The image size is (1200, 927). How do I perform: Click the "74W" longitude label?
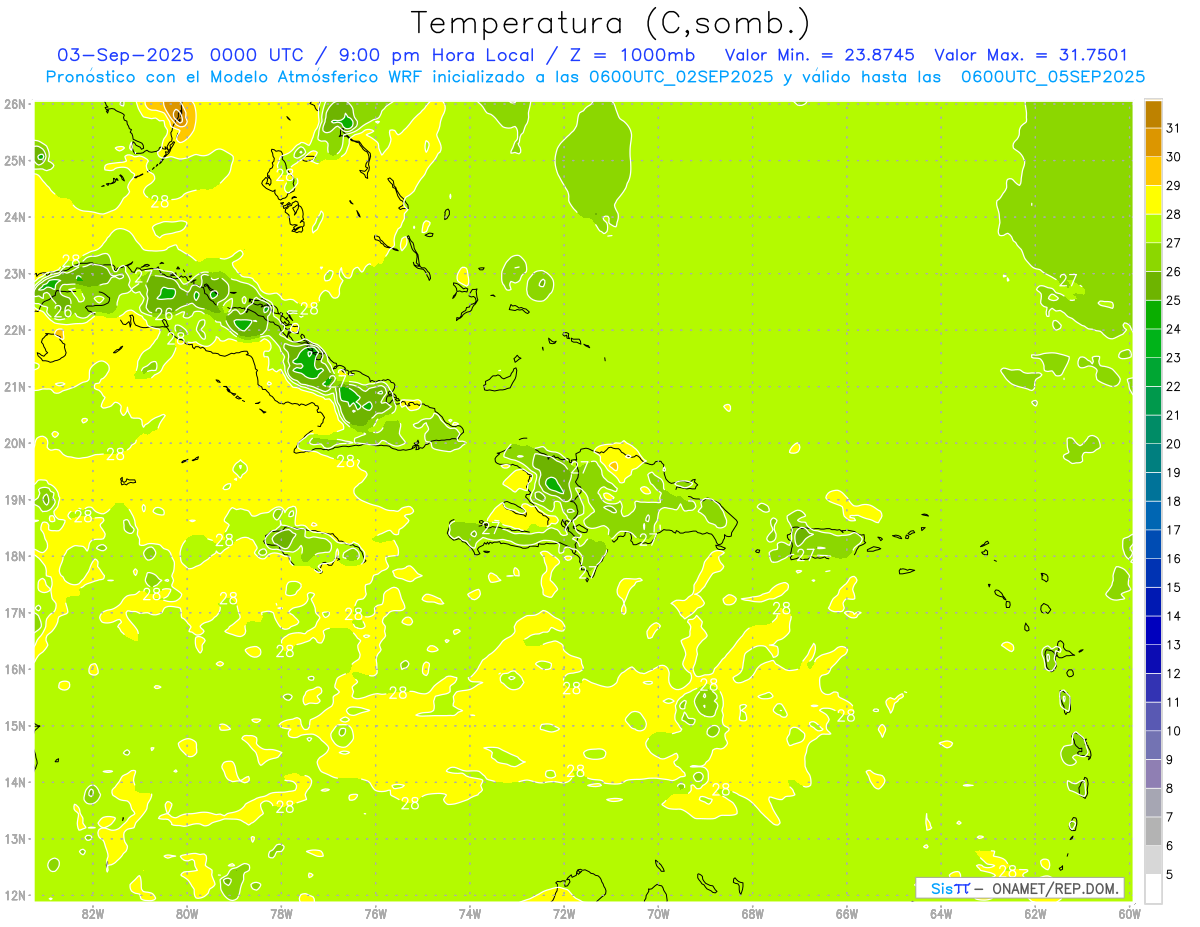(470, 913)
